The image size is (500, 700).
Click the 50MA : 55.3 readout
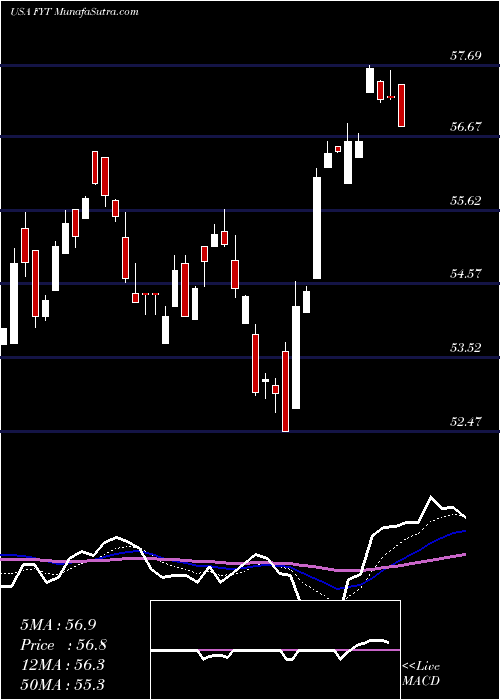[x=62, y=684]
